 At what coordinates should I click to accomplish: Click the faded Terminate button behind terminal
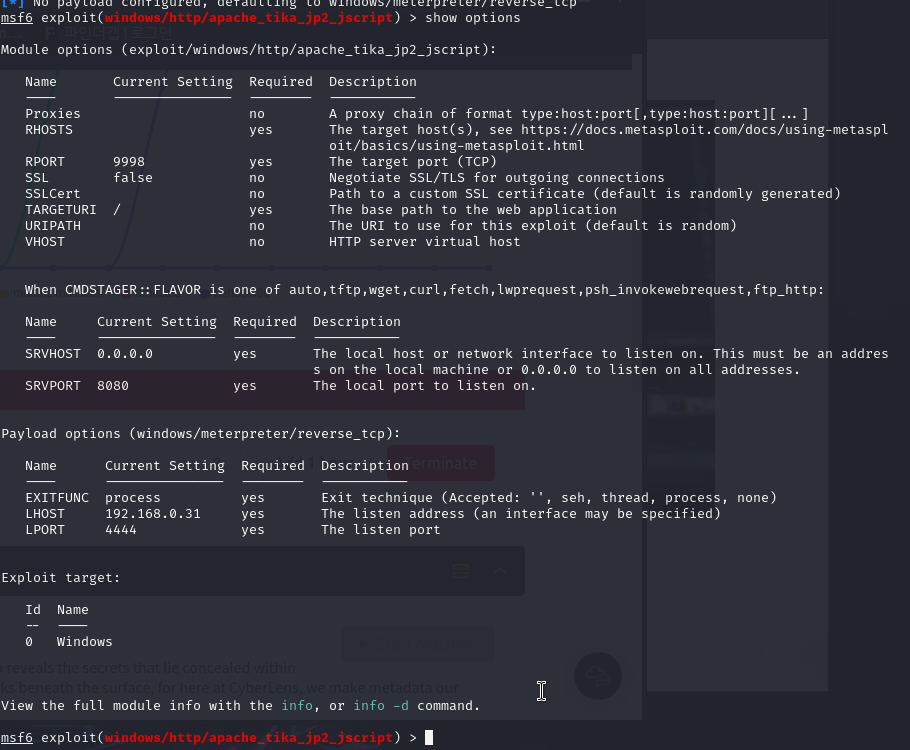point(441,463)
